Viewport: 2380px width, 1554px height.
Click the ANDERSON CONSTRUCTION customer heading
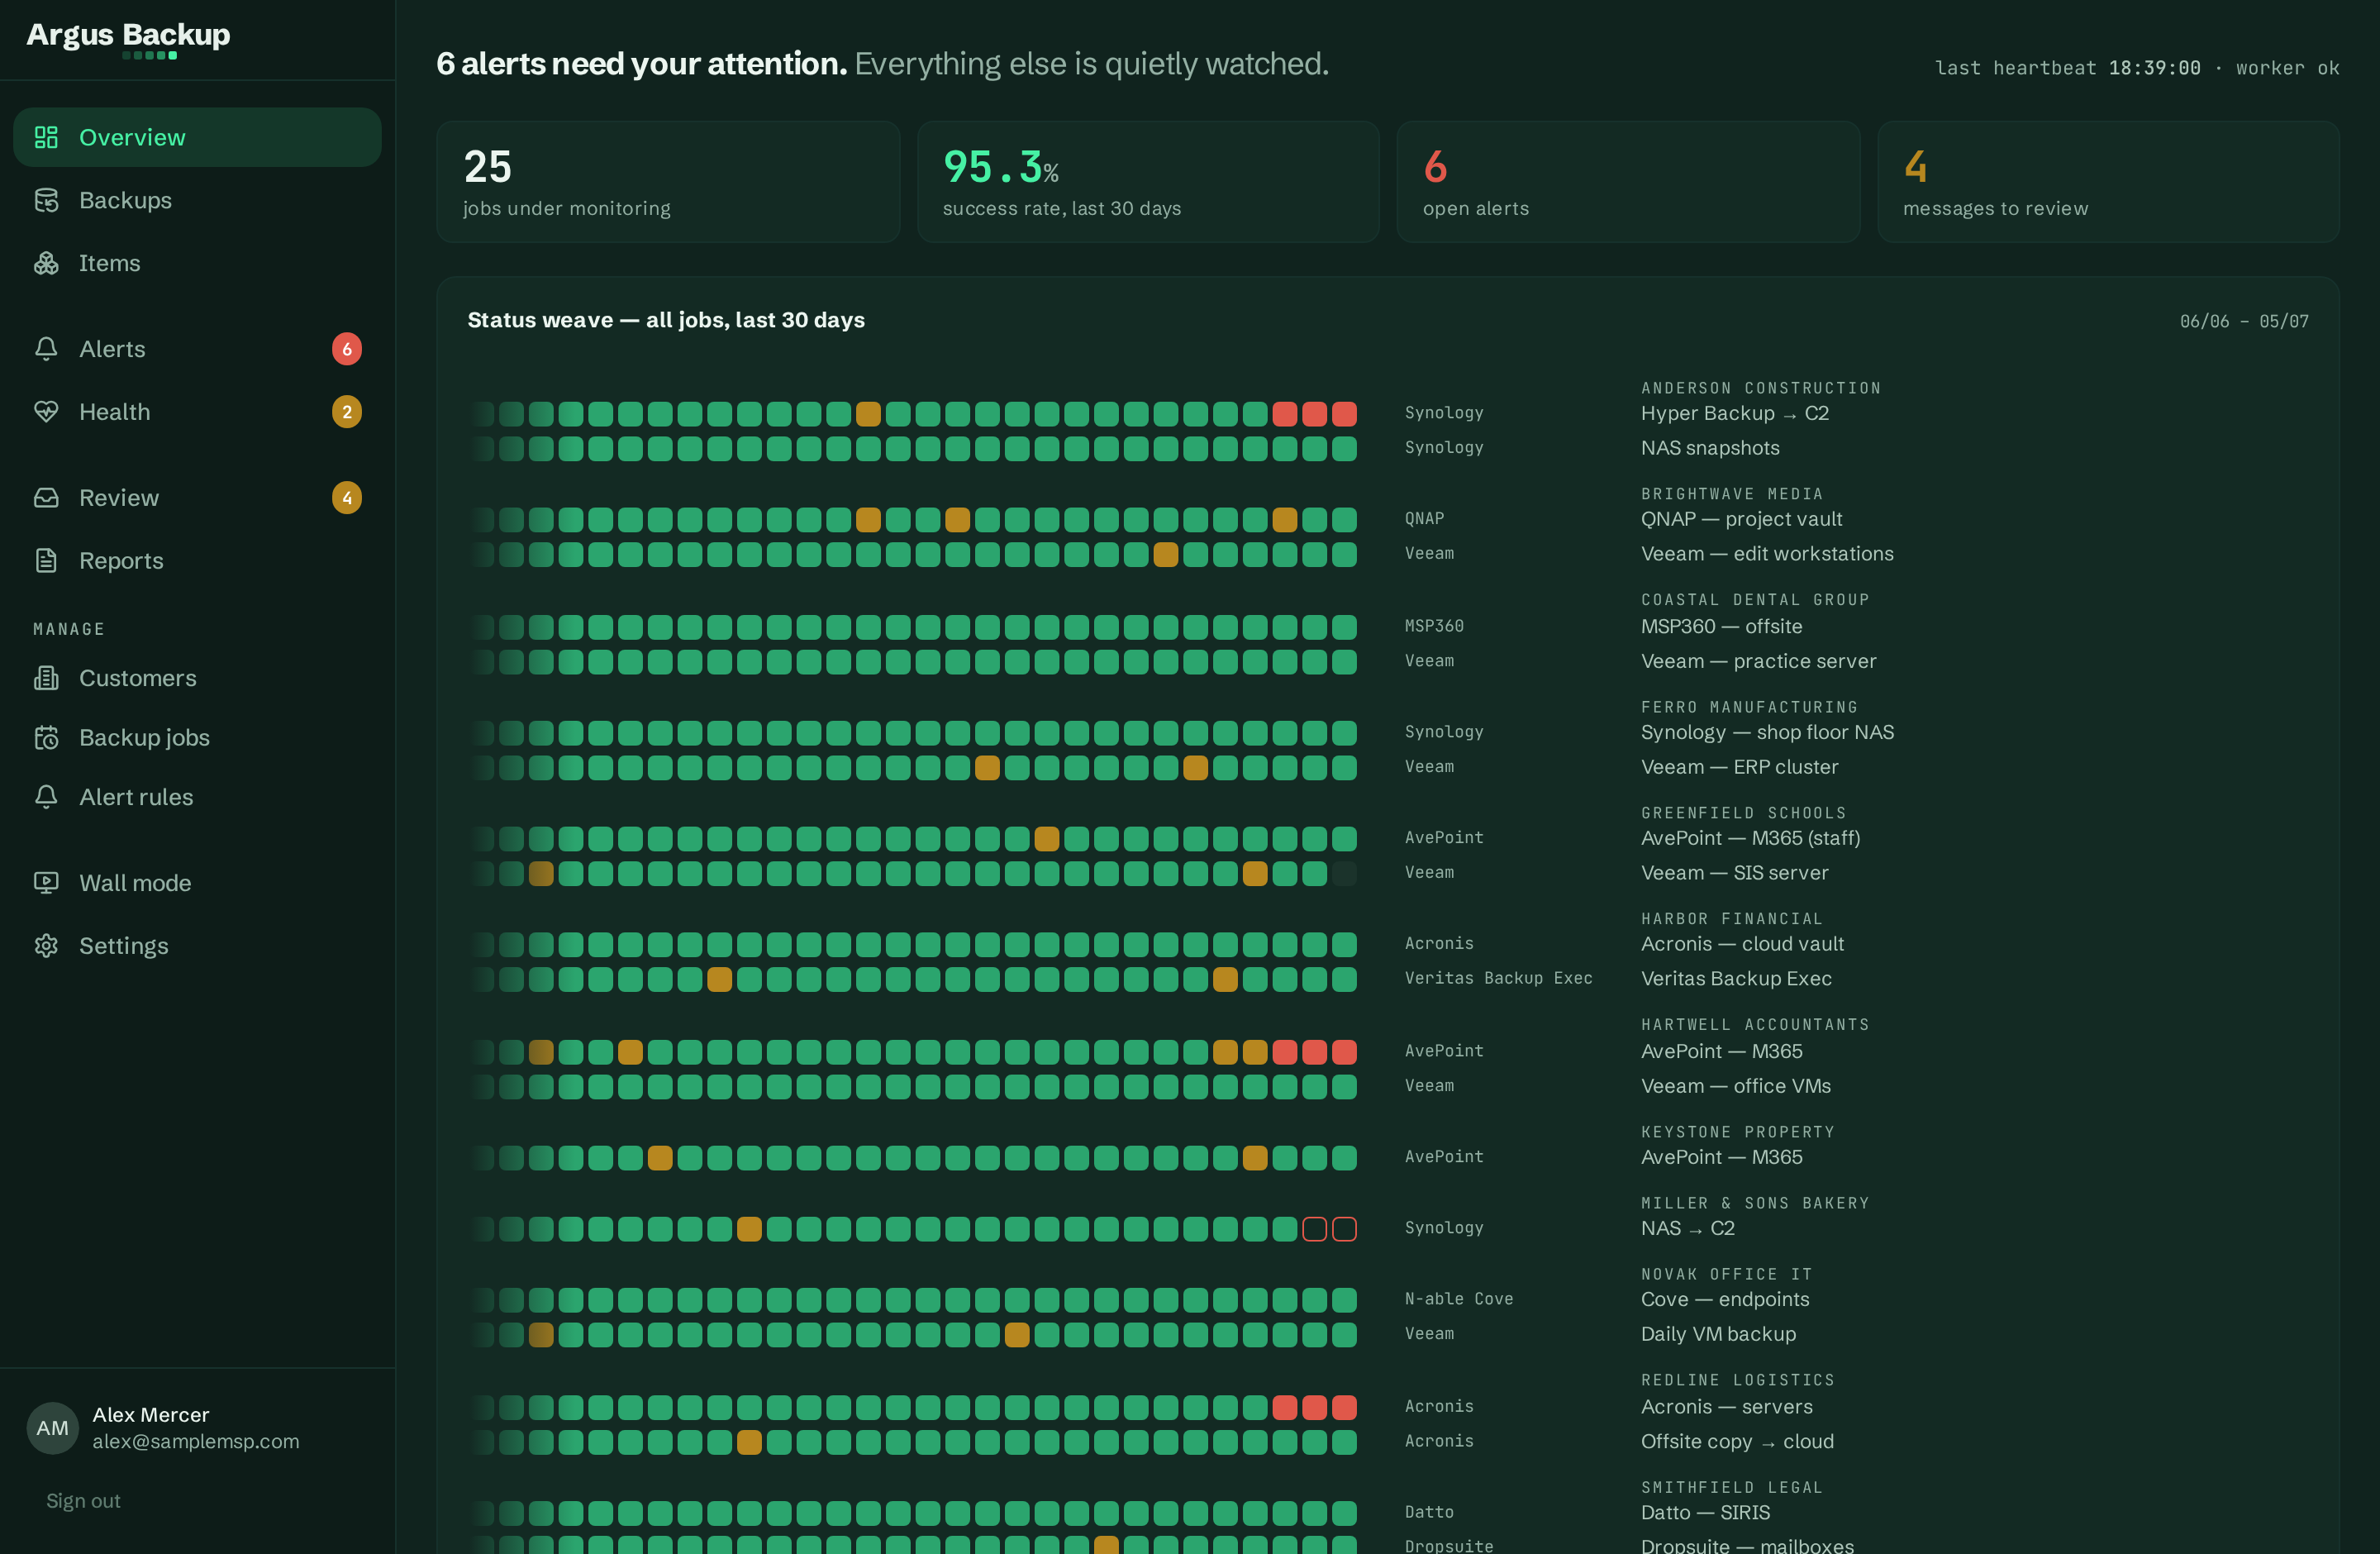click(1760, 388)
